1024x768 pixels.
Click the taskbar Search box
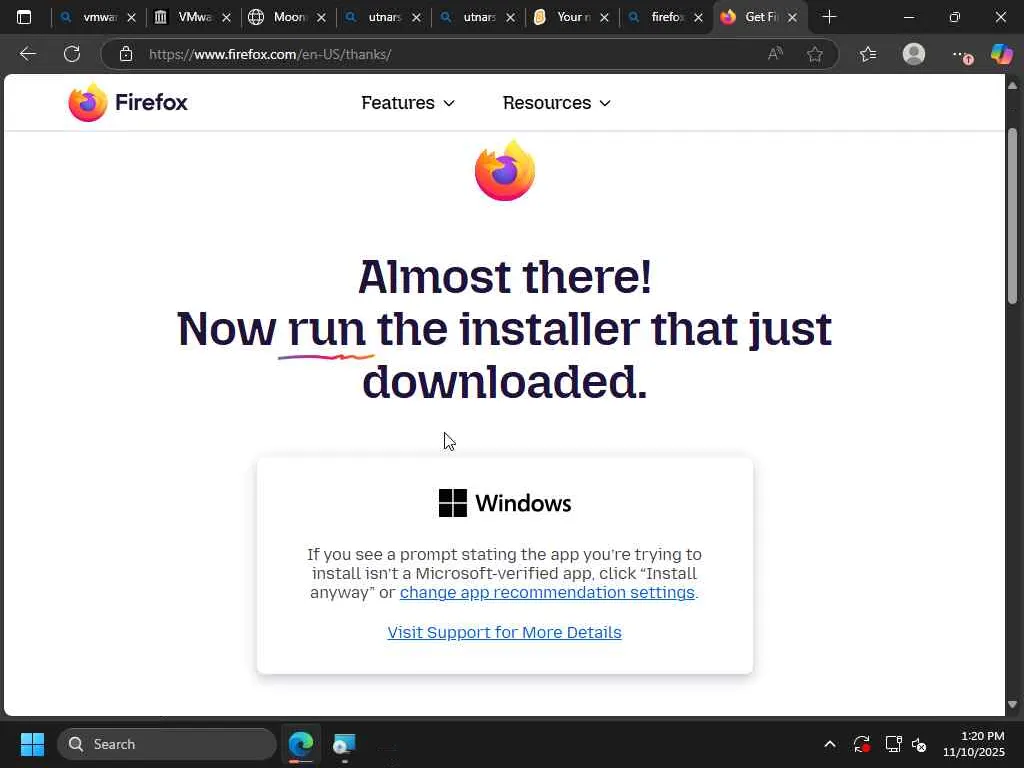point(167,744)
